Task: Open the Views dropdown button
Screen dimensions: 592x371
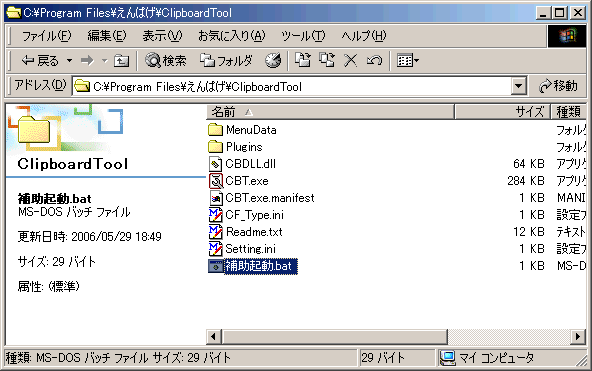Action: [x=408, y=60]
